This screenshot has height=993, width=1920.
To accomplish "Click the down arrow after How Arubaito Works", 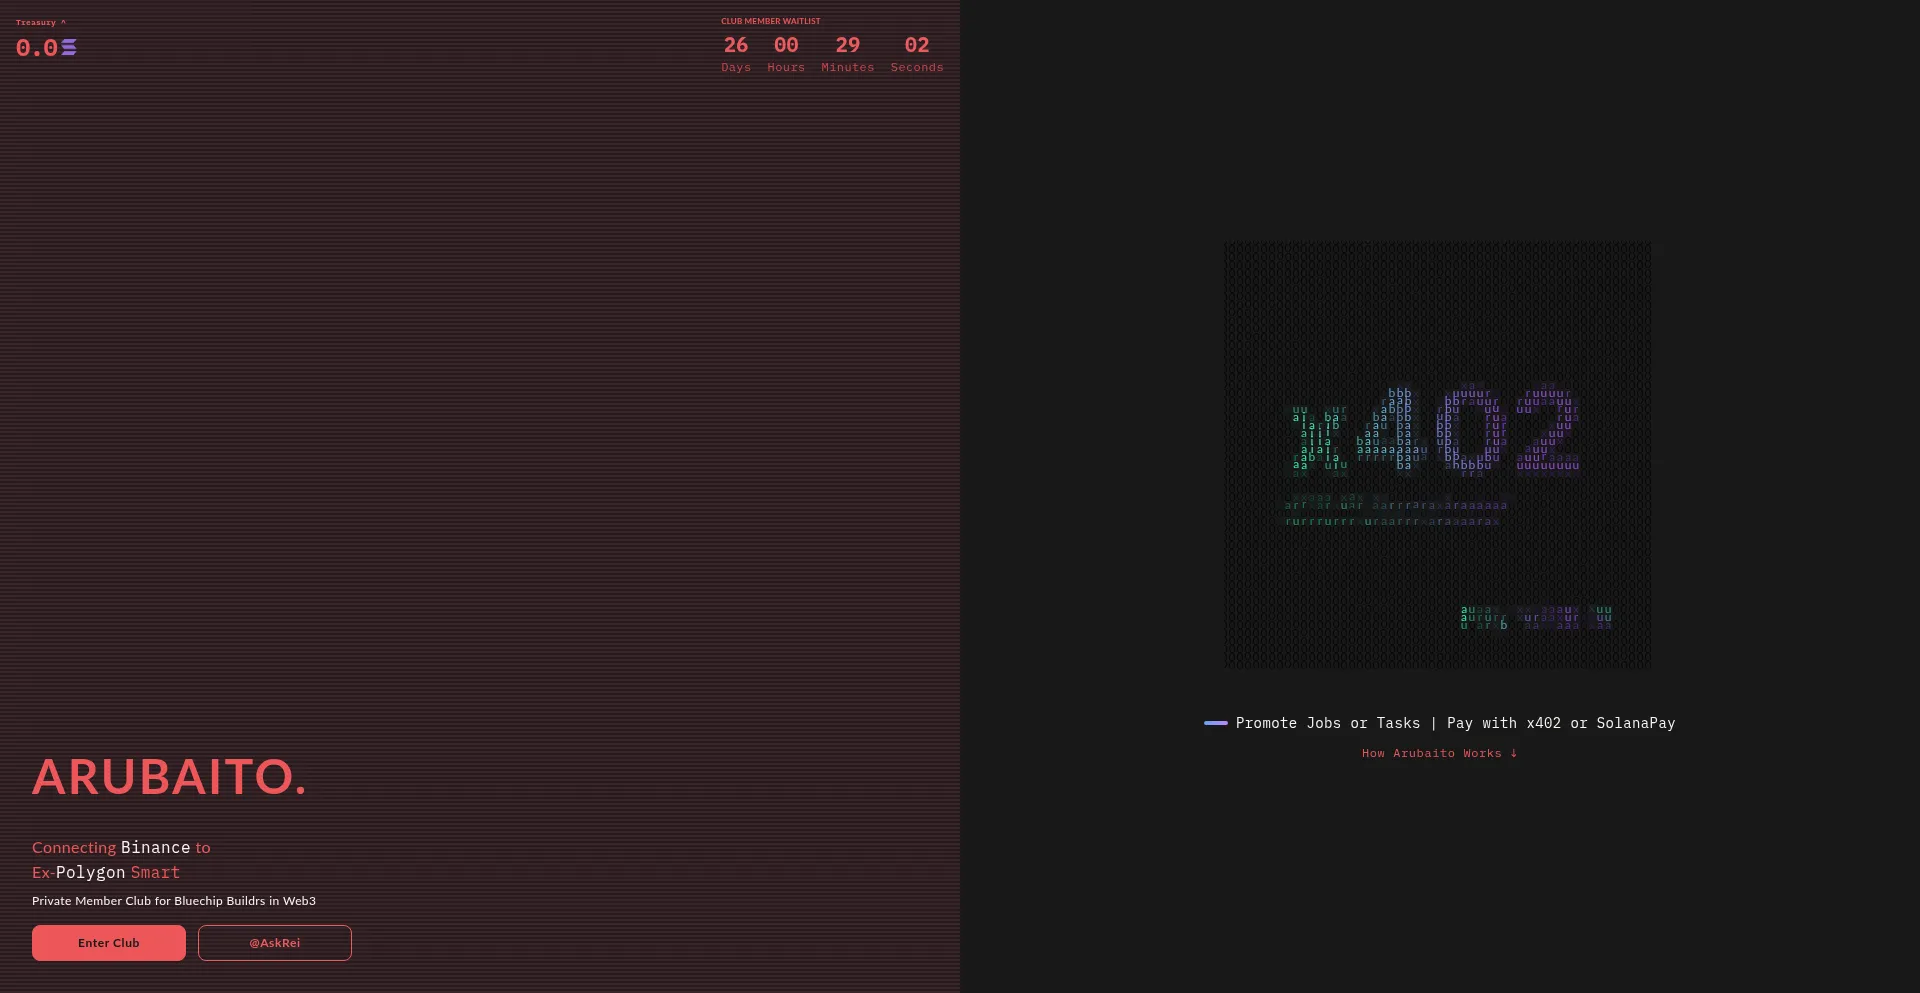I will (x=1513, y=753).
